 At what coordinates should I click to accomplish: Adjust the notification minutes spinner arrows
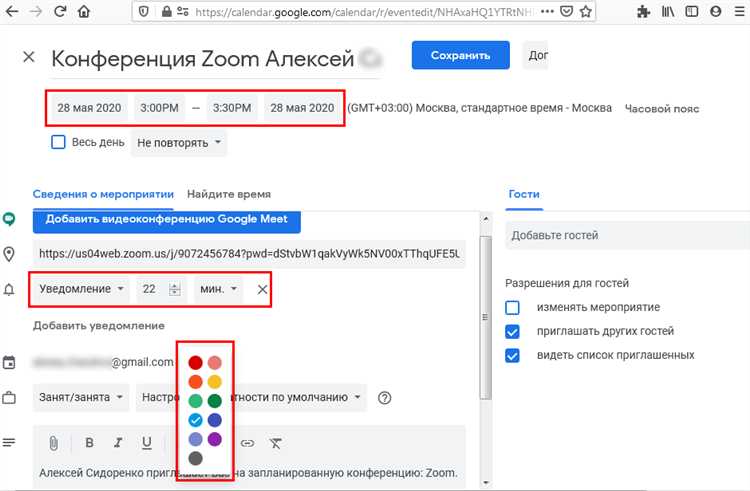tap(175, 289)
